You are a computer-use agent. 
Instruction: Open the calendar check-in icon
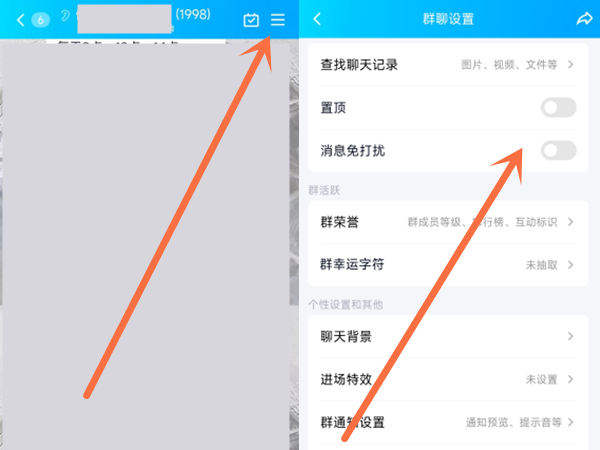[x=252, y=20]
